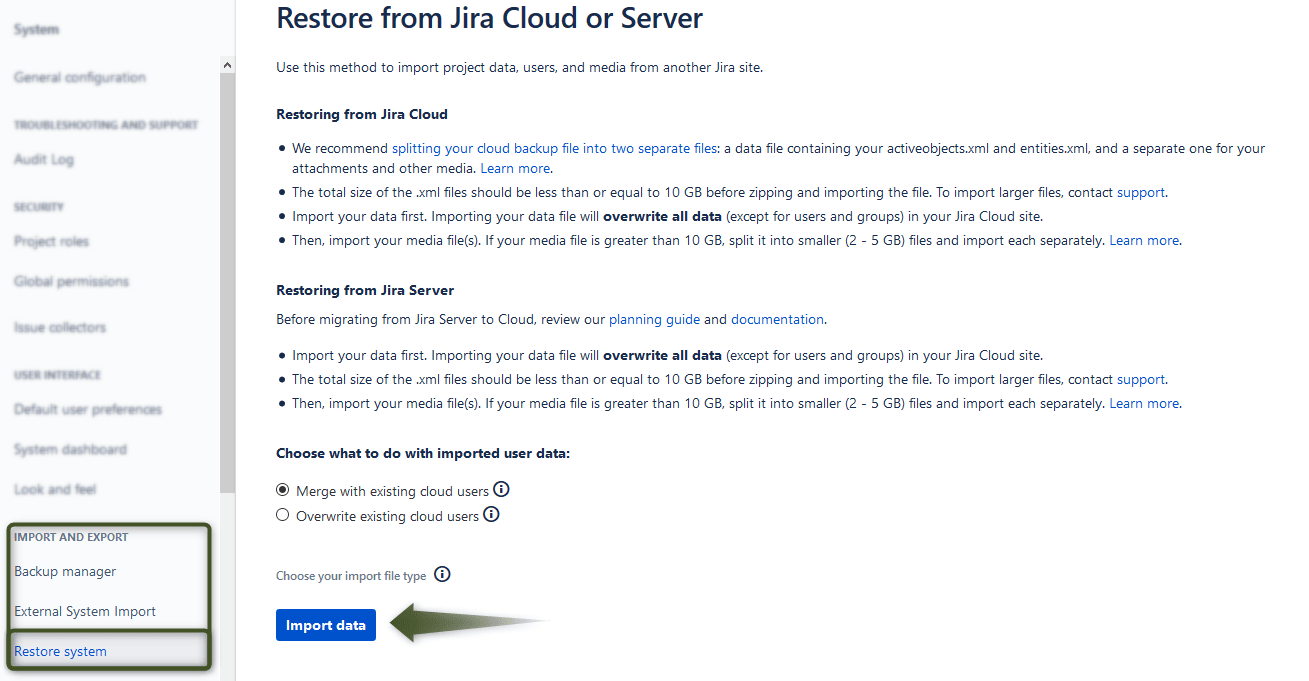This screenshot has width=1309, height=681.
Task: Select Restore system in sidebar
Action: click(60, 651)
